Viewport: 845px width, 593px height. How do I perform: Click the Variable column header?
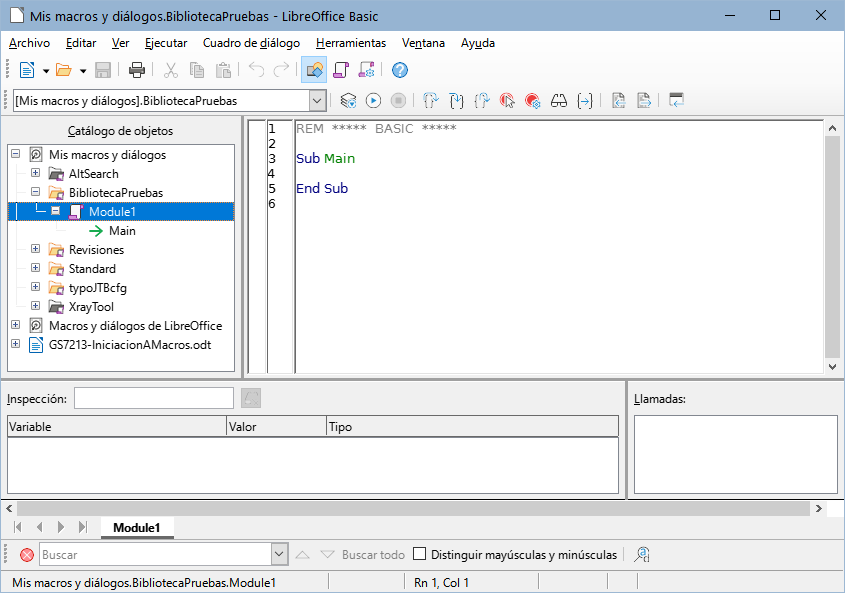point(116,426)
